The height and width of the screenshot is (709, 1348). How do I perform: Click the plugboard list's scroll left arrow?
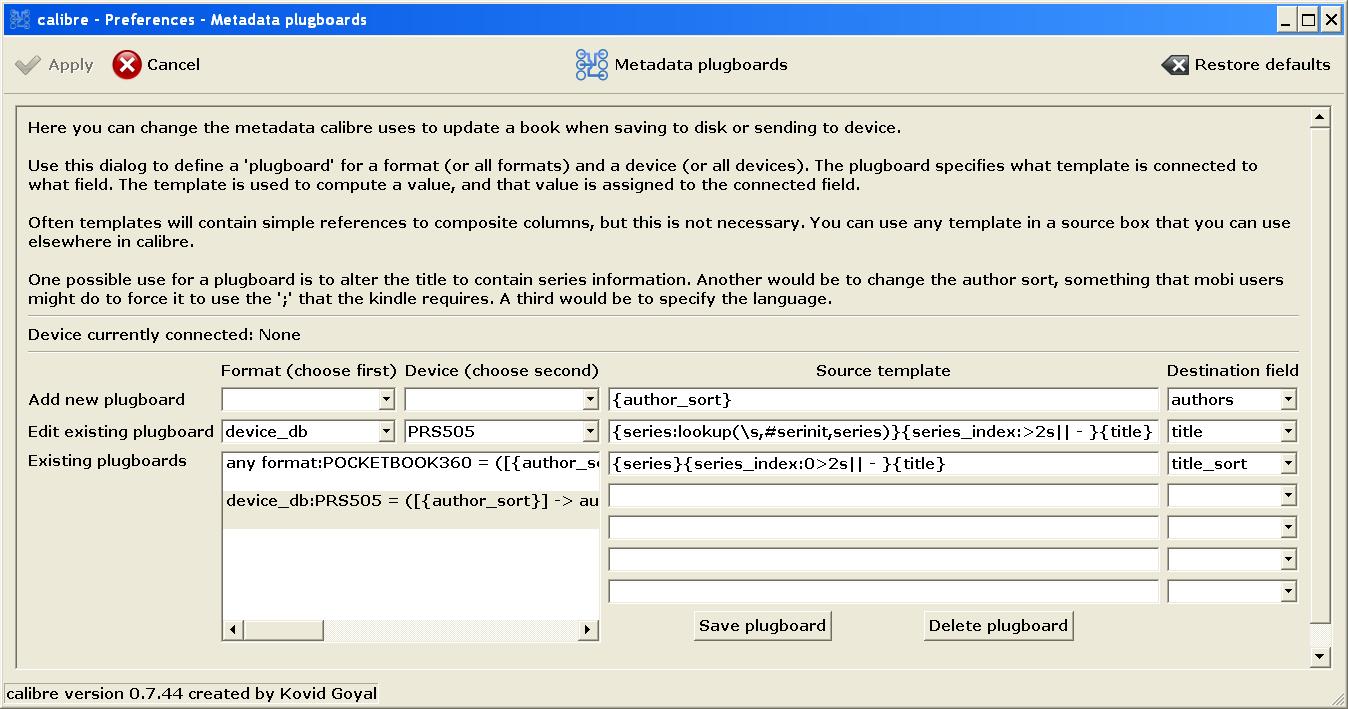232,630
